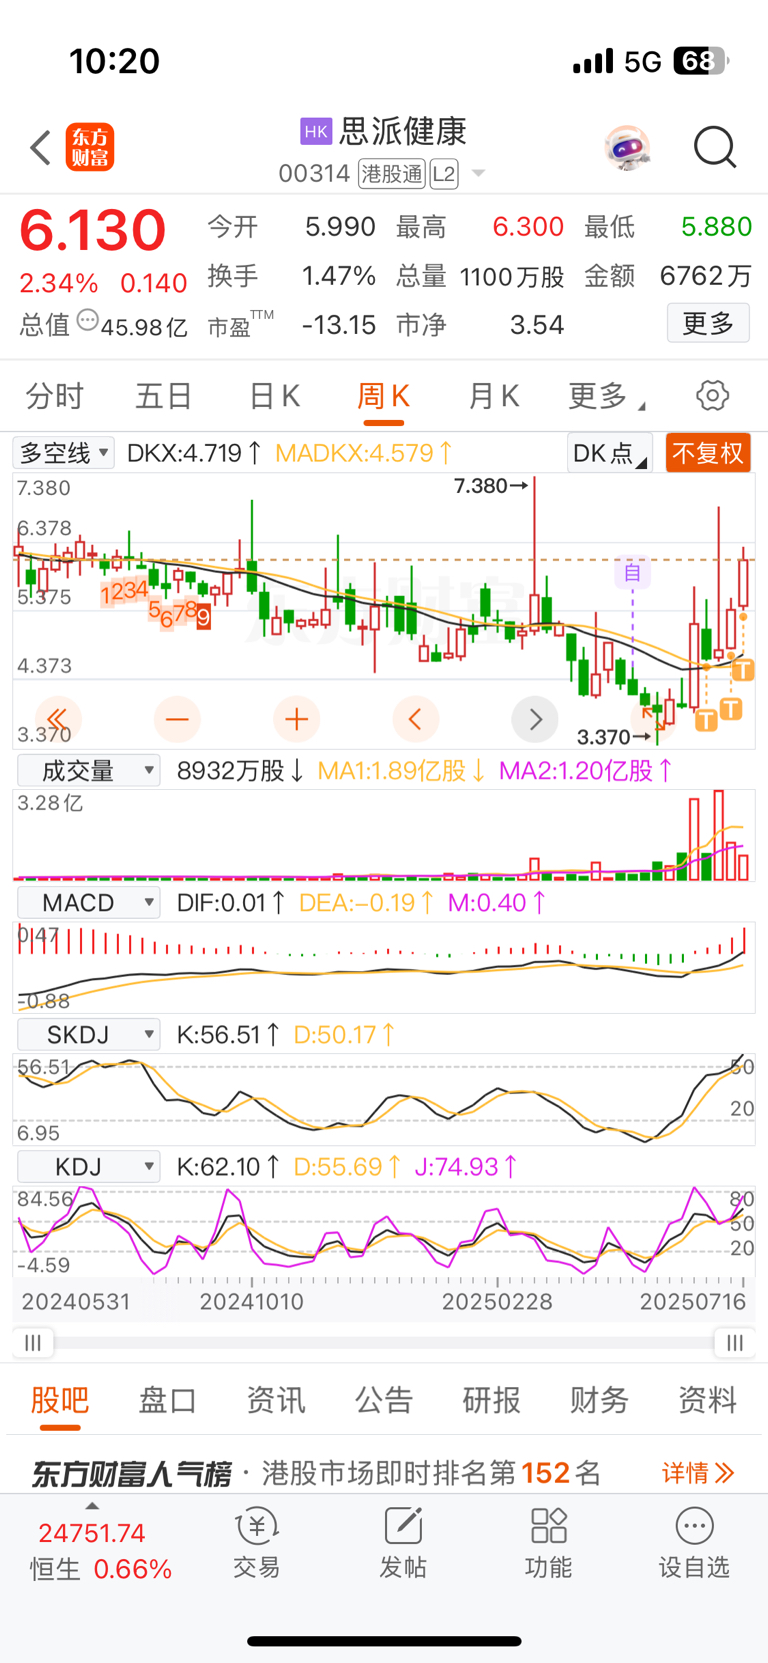Tap the 总量 value 1100万股
The image size is (768, 1663).
(x=512, y=276)
